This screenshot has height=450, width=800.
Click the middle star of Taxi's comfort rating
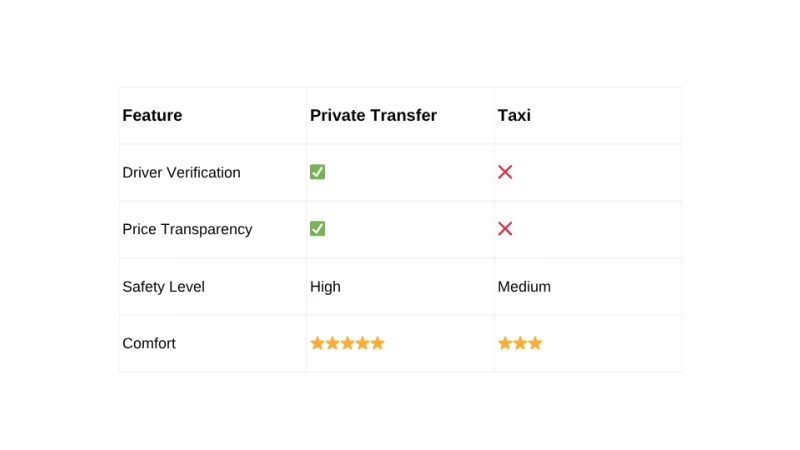pyautogui.click(x=520, y=343)
